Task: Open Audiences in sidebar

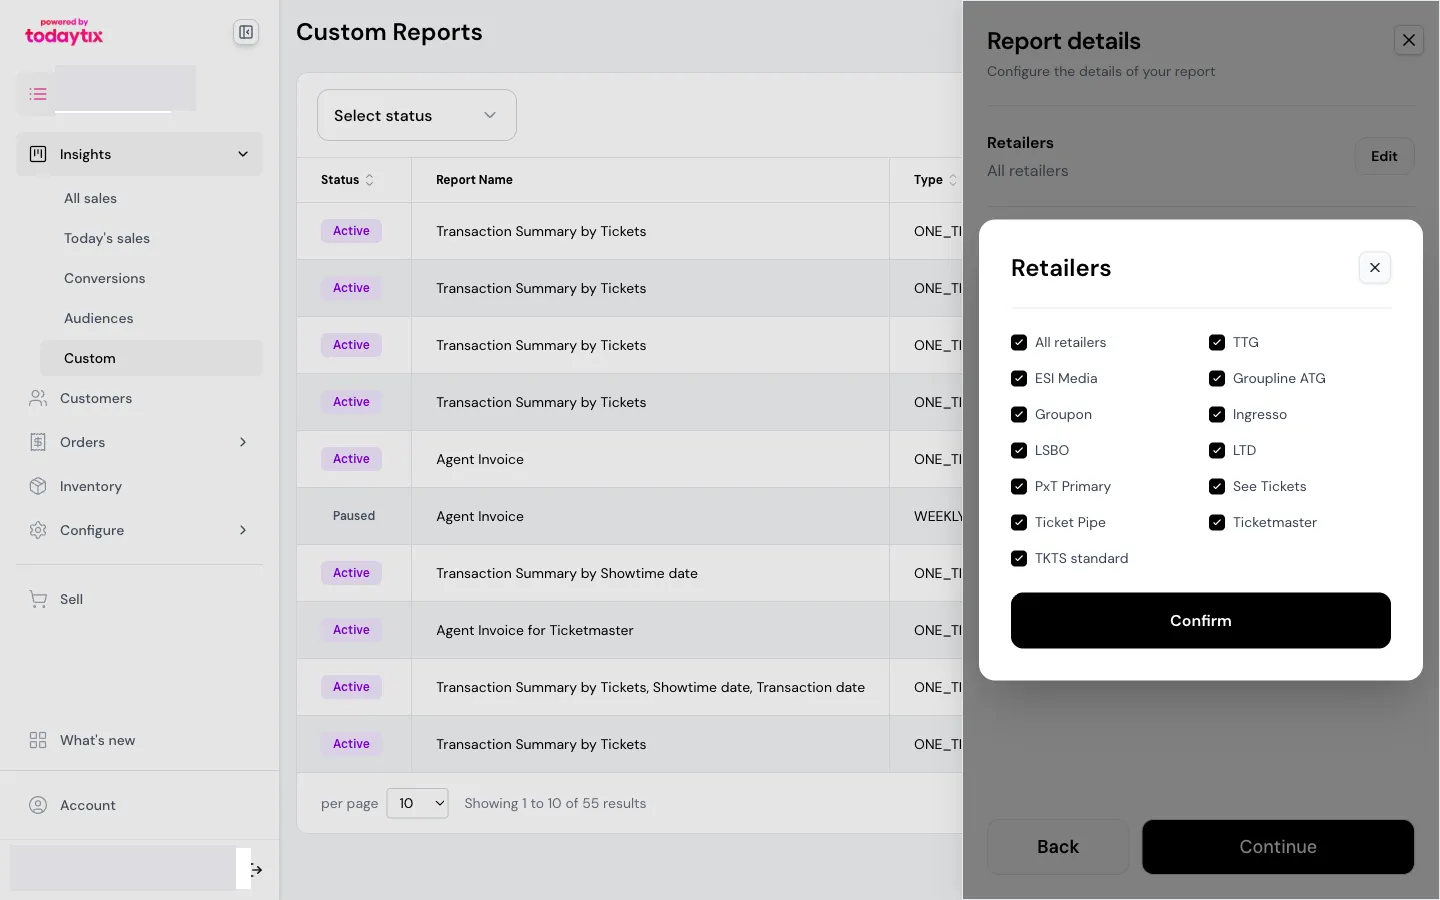Action: pyautogui.click(x=99, y=318)
